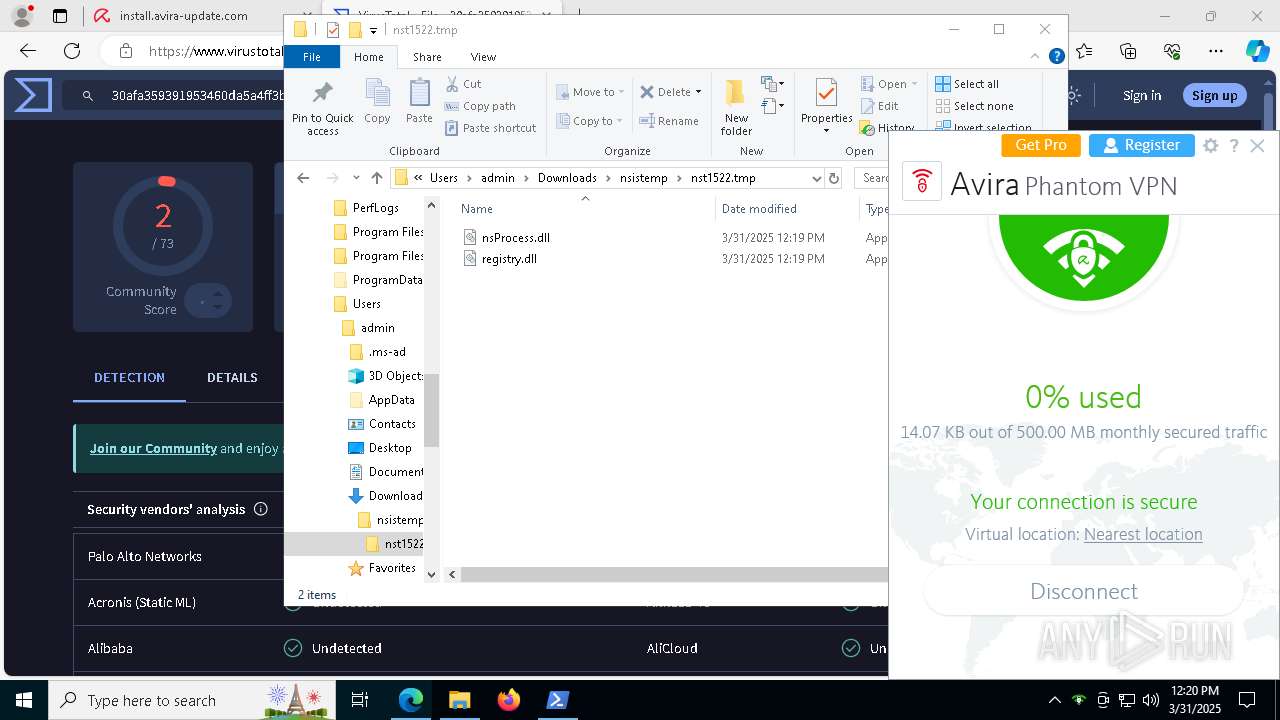Viewport: 1280px width, 720px height.
Task: Open Windows Start menu
Action: pyautogui.click(x=24, y=700)
